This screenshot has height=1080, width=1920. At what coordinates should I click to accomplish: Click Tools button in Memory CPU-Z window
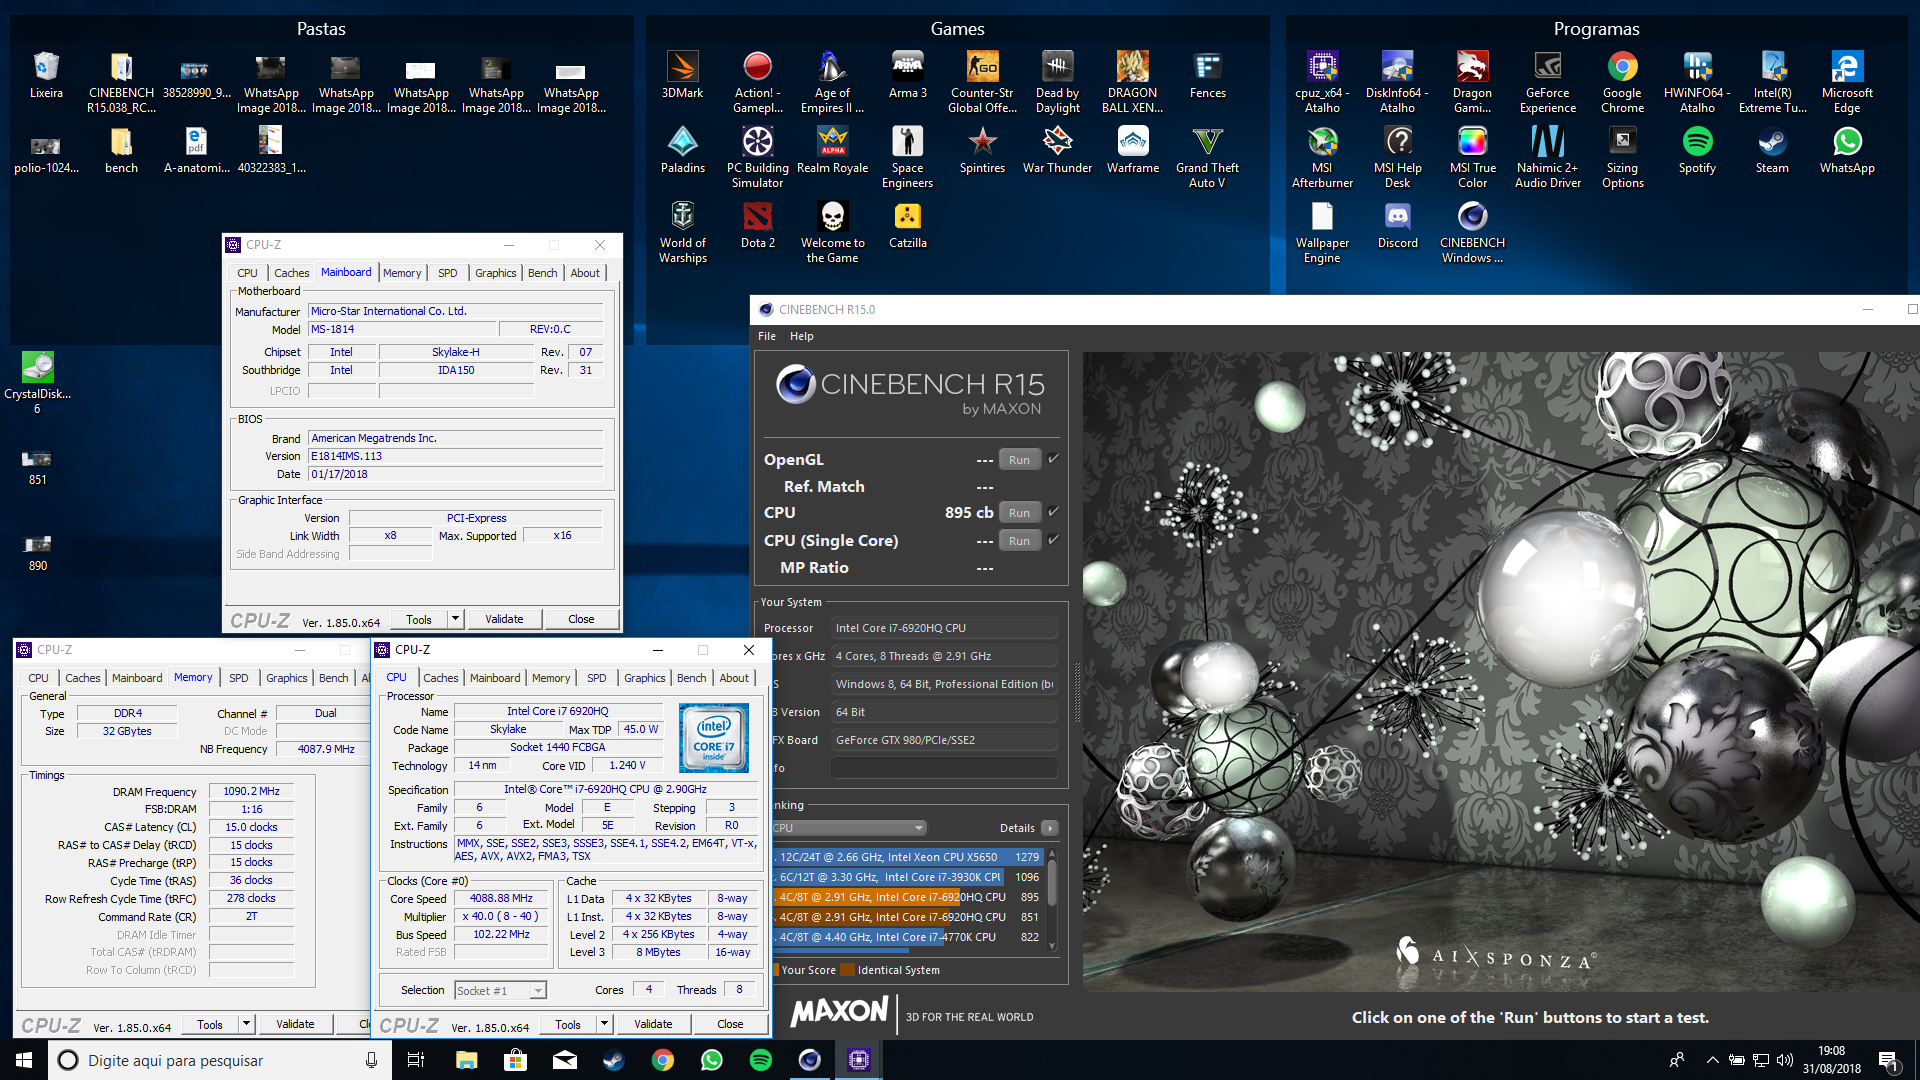tap(210, 1024)
